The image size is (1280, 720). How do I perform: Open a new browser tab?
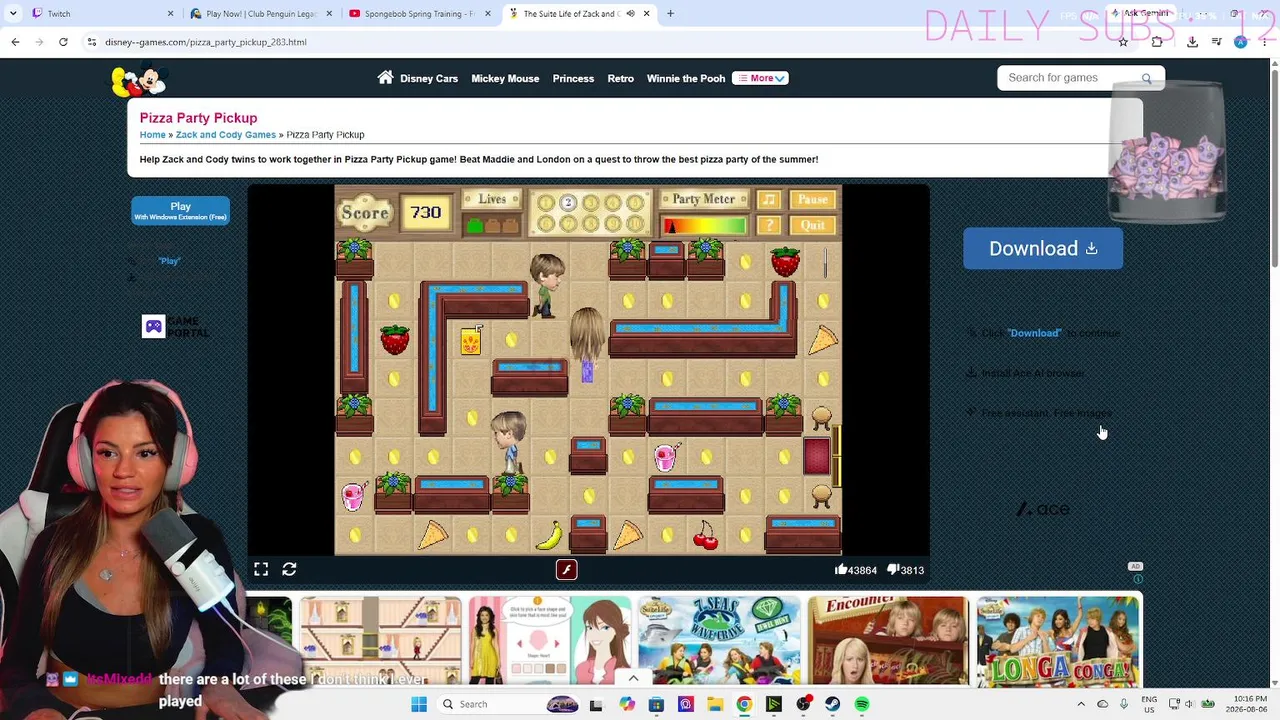point(670,14)
